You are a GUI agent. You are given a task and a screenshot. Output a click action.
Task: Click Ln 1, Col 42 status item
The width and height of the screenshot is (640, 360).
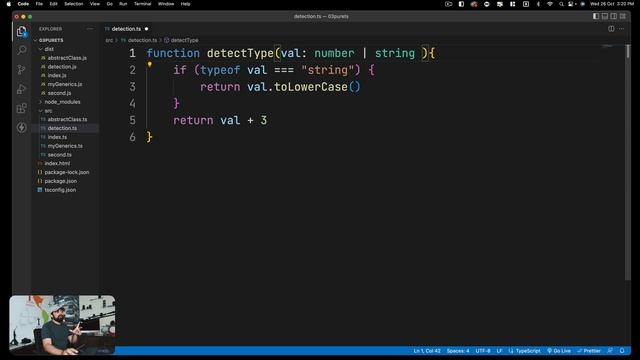427,351
